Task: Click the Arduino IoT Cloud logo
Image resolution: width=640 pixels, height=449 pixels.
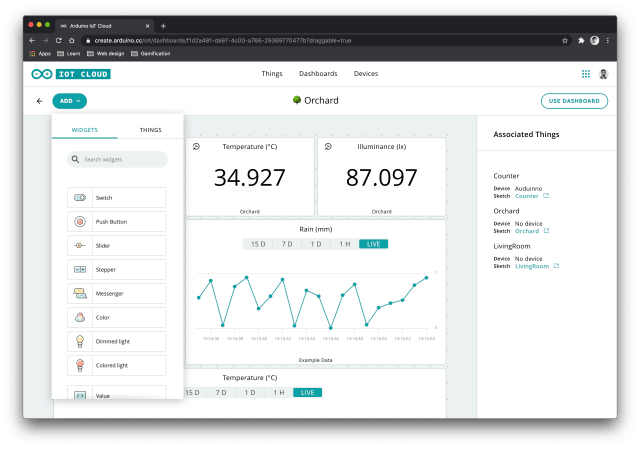Action: pyautogui.click(x=71, y=74)
